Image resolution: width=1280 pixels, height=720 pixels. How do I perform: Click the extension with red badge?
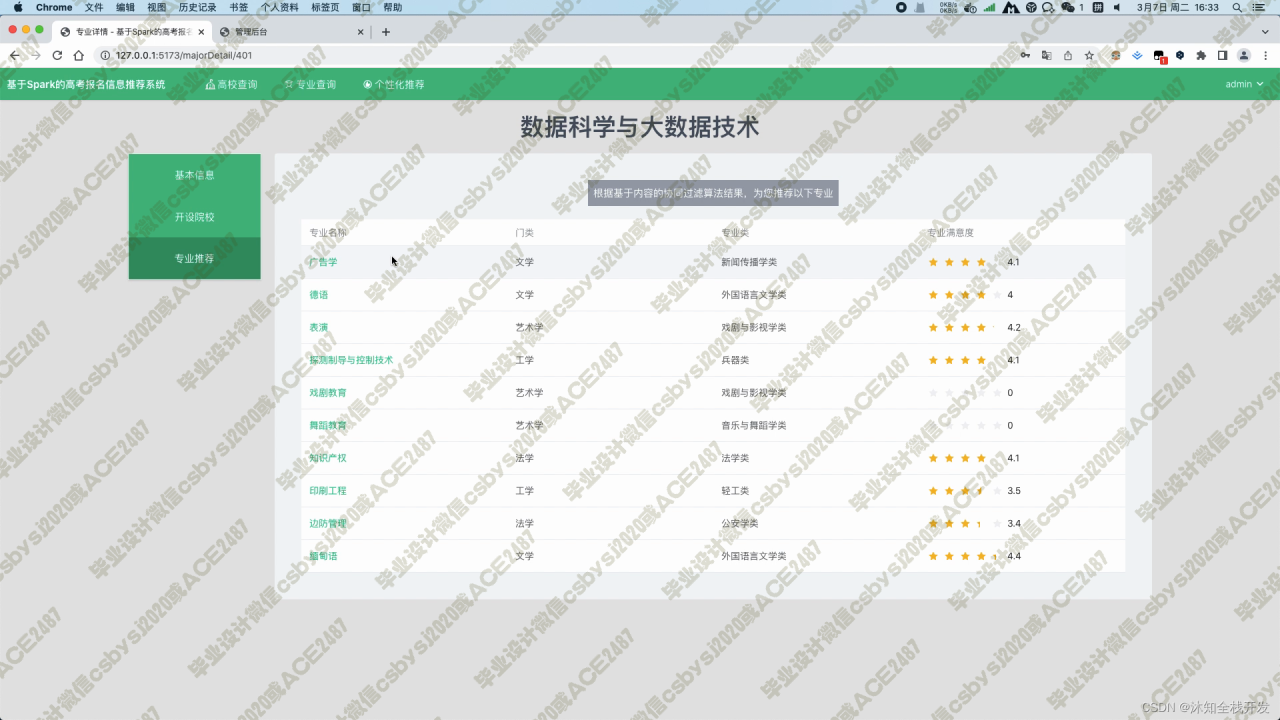point(1159,57)
